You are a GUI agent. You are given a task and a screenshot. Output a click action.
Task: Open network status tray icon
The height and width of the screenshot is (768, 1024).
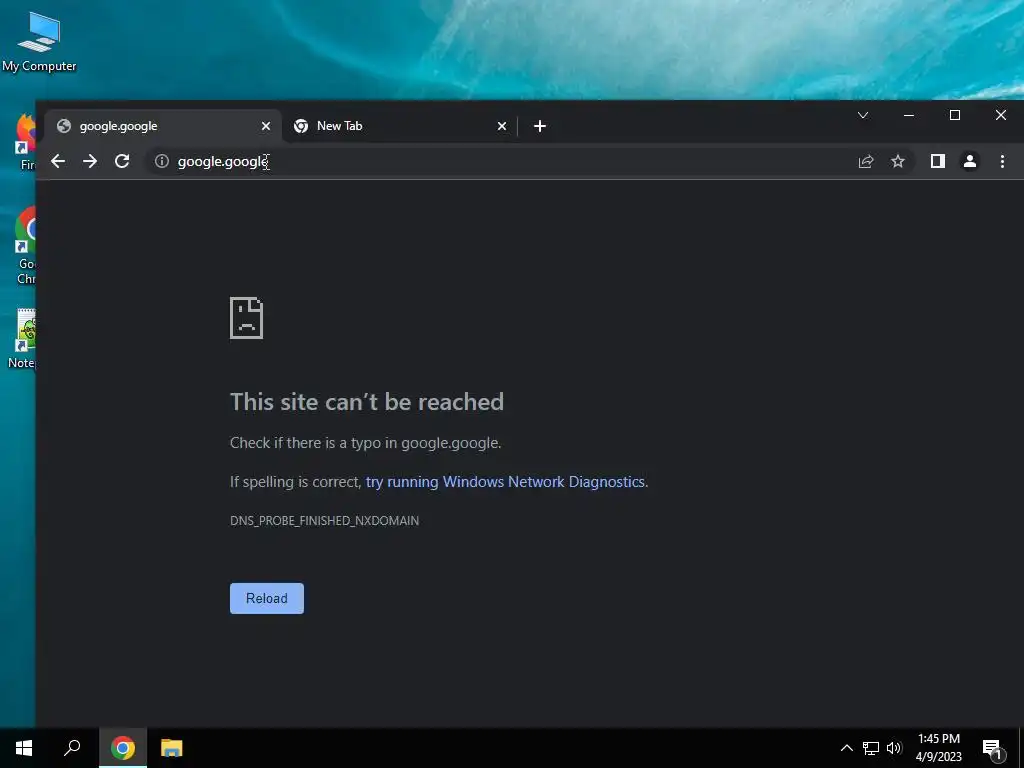click(x=871, y=748)
